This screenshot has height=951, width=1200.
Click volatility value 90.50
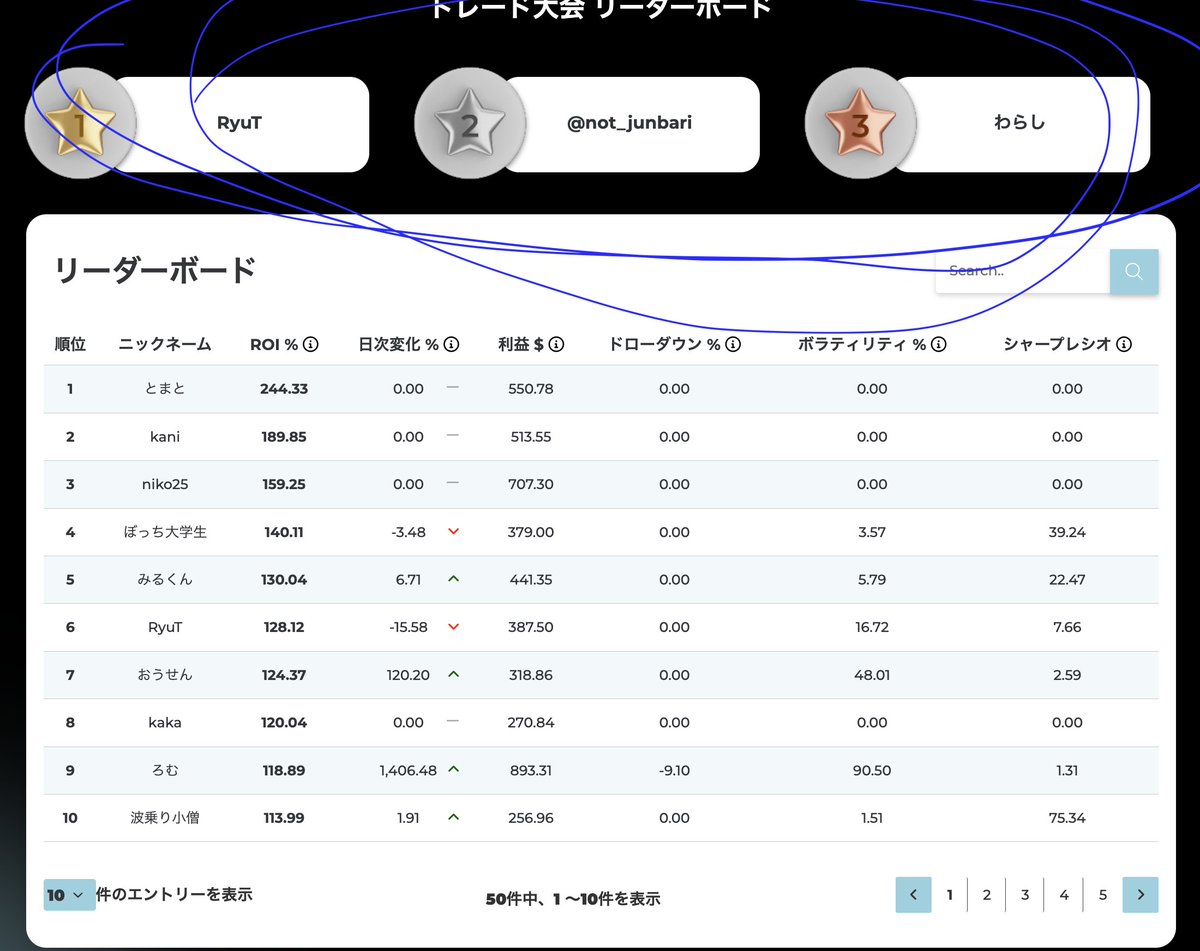[872, 770]
